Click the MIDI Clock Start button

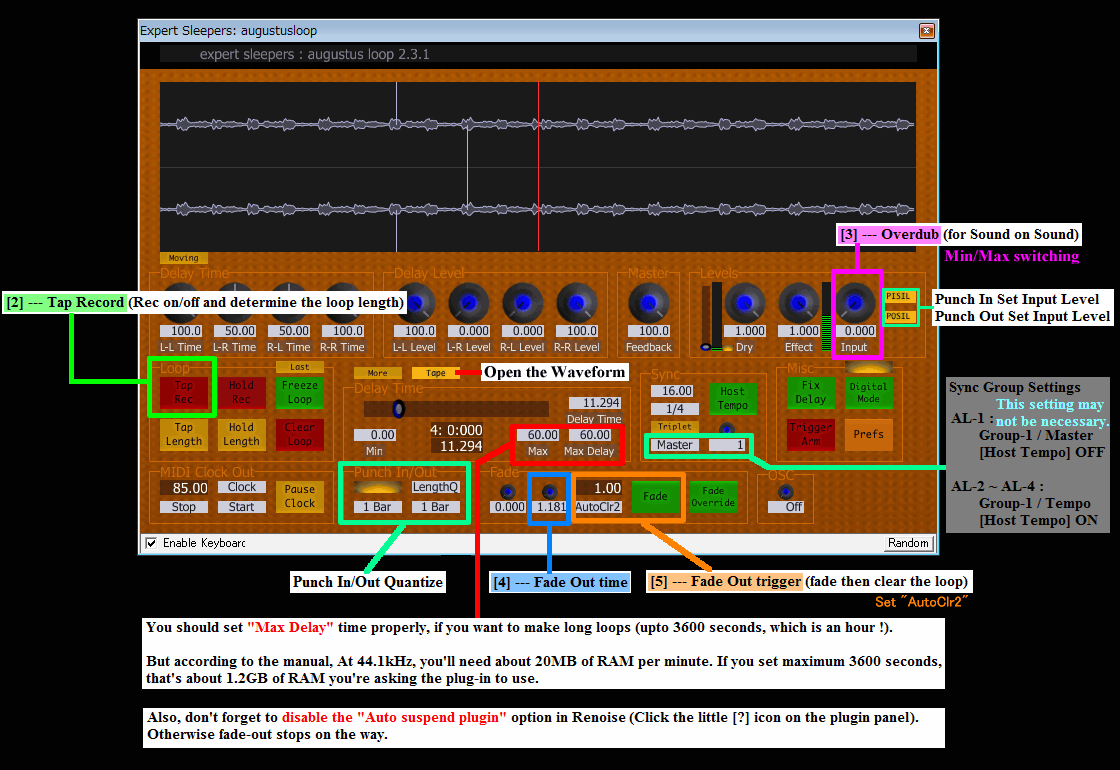(241, 506)
